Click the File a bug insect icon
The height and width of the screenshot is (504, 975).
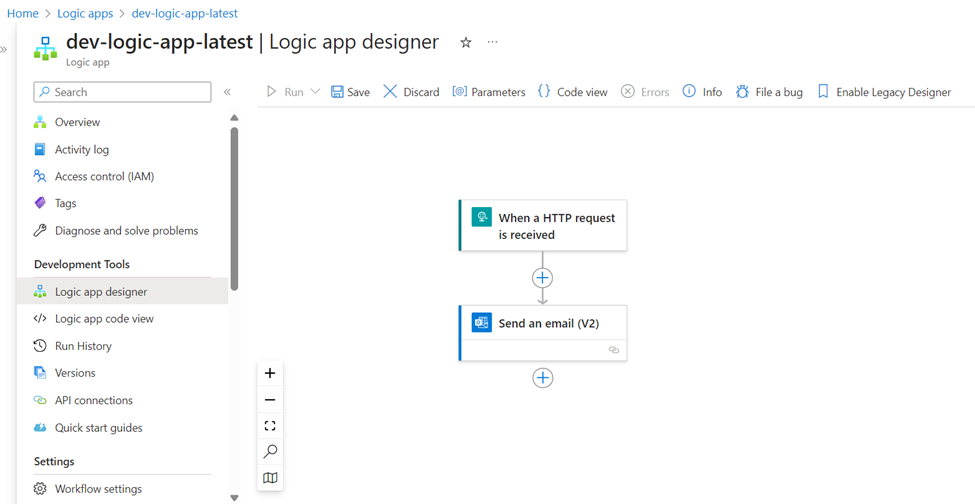point(742,92)
